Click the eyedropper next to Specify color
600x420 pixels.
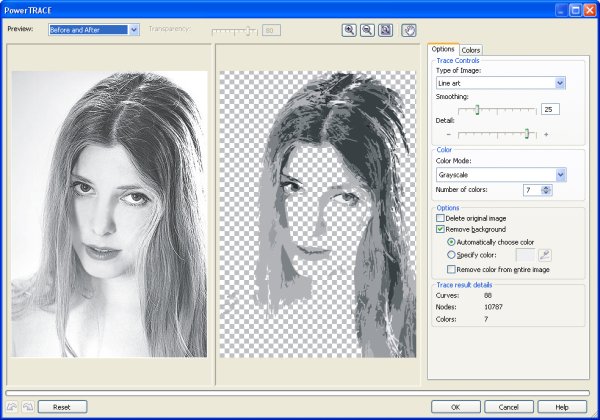click(x=545, y=255)
